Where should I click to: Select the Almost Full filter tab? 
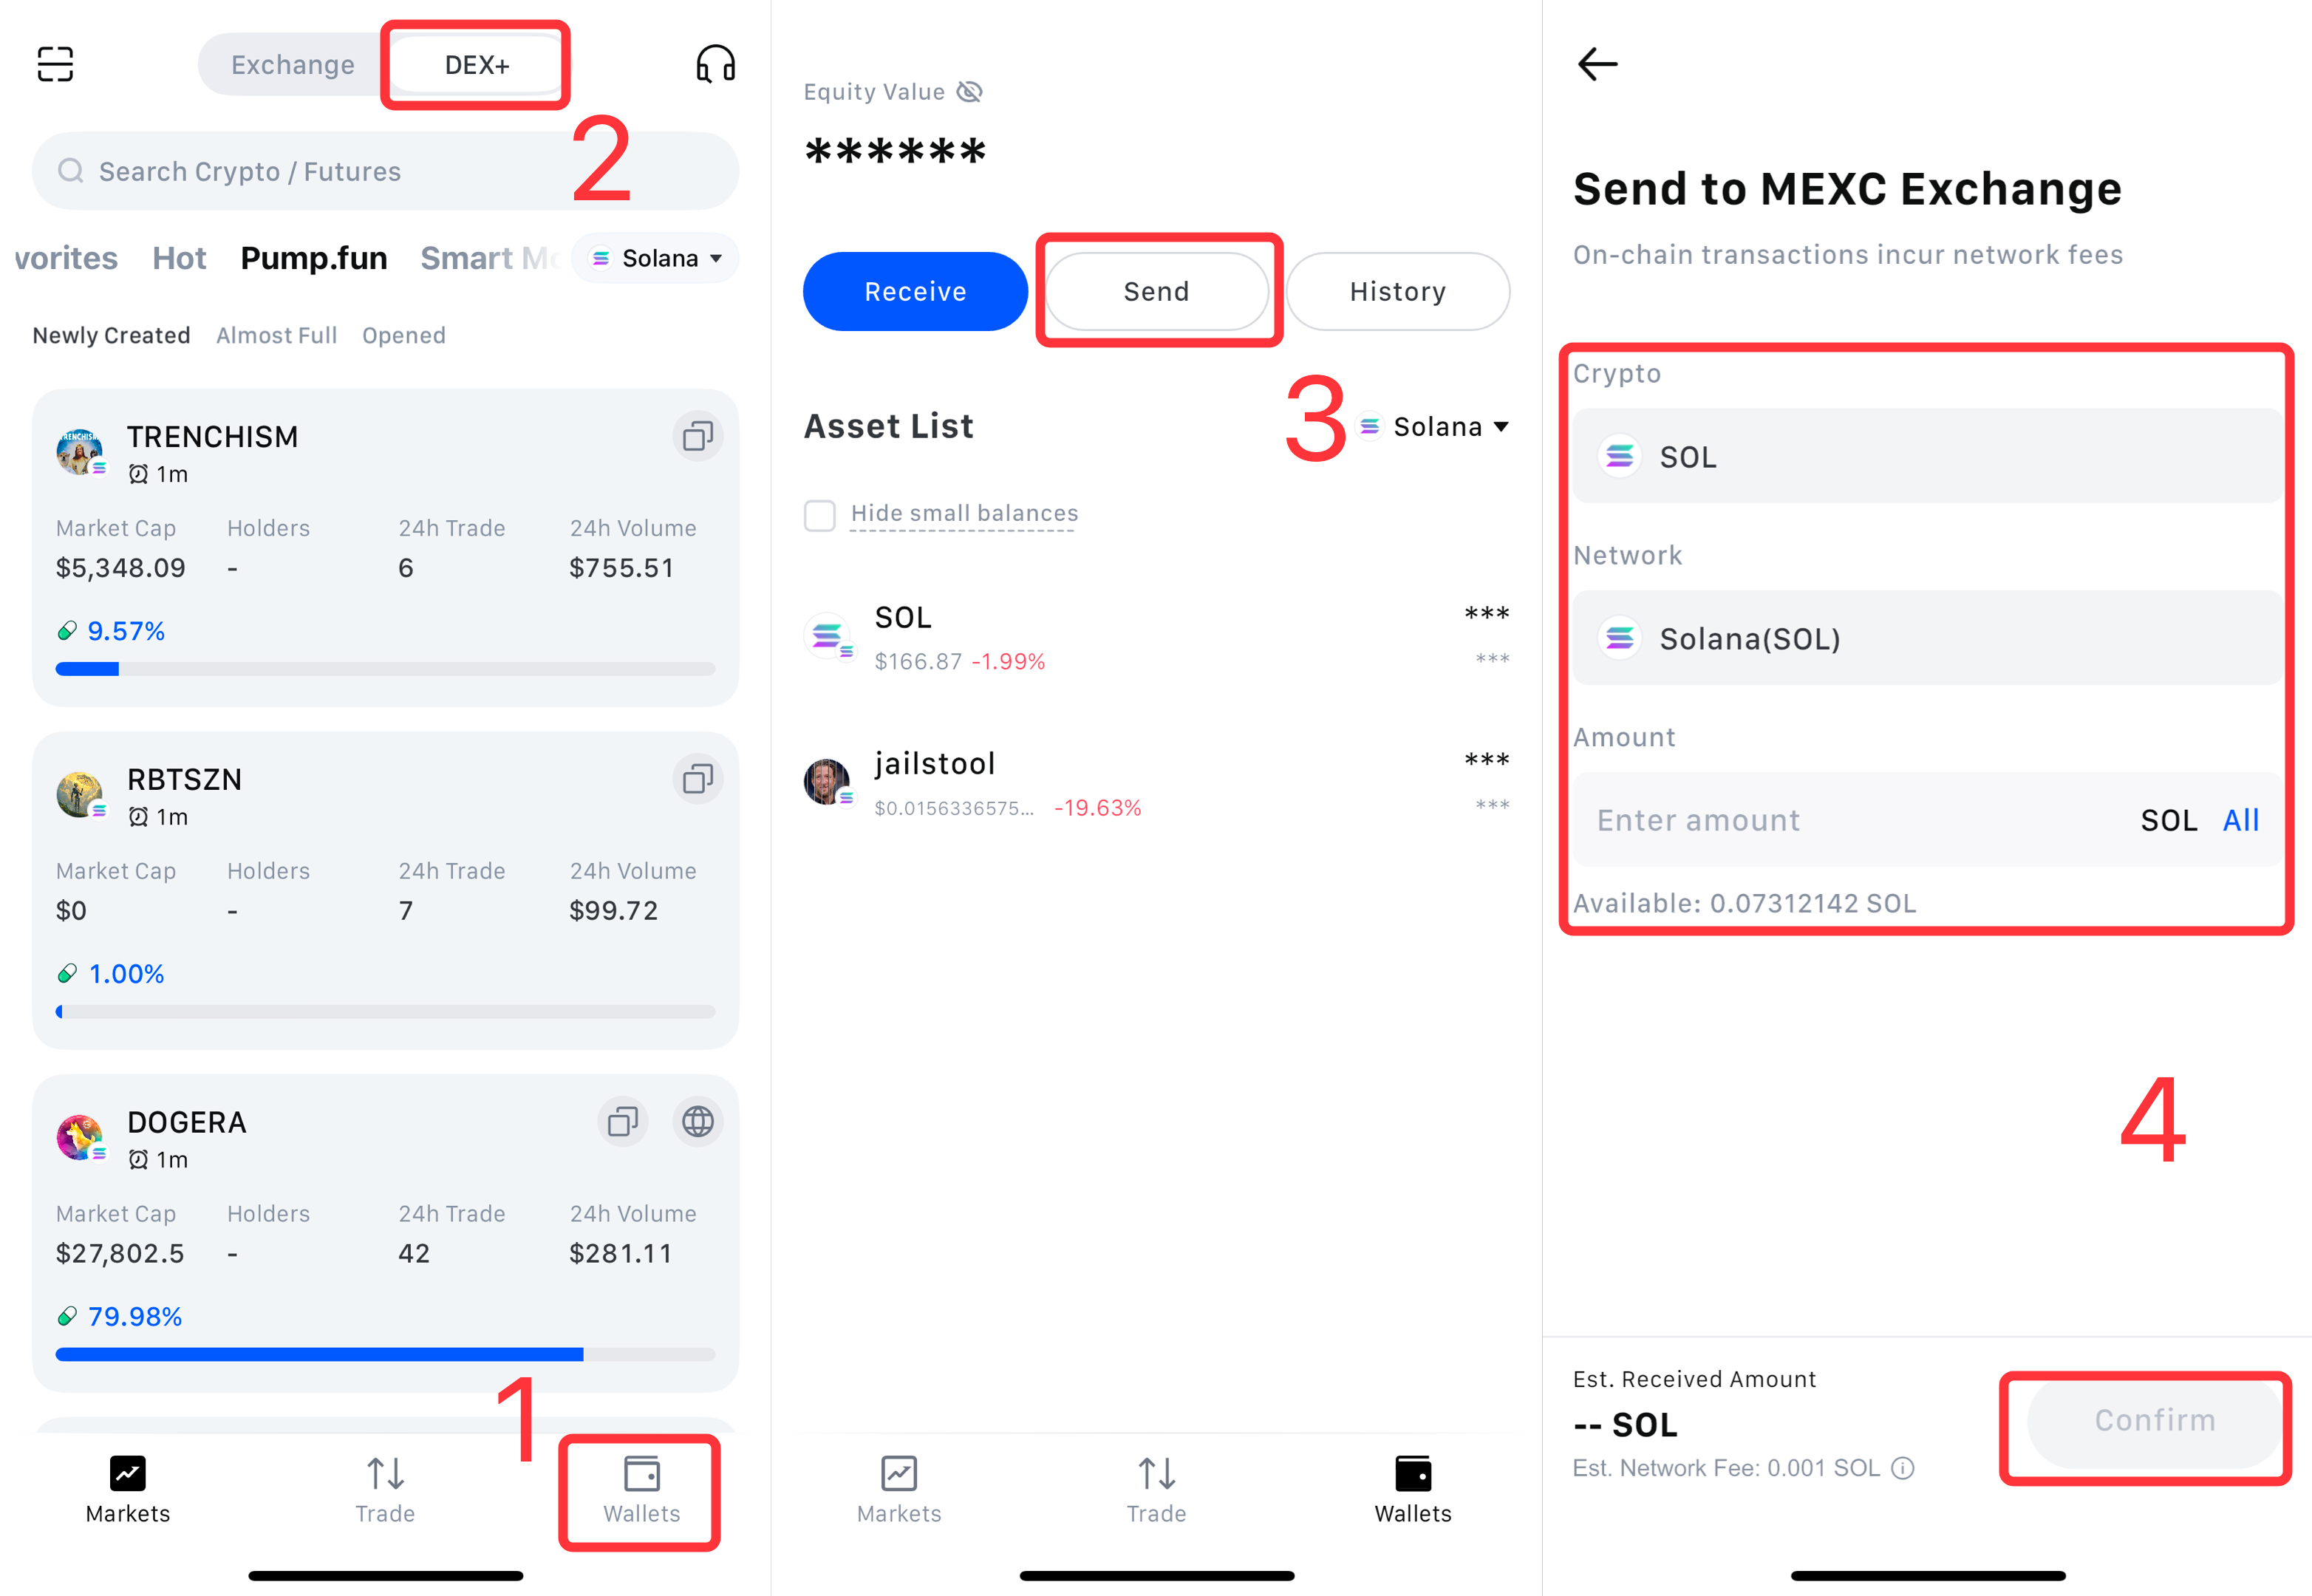coord(276,336)
